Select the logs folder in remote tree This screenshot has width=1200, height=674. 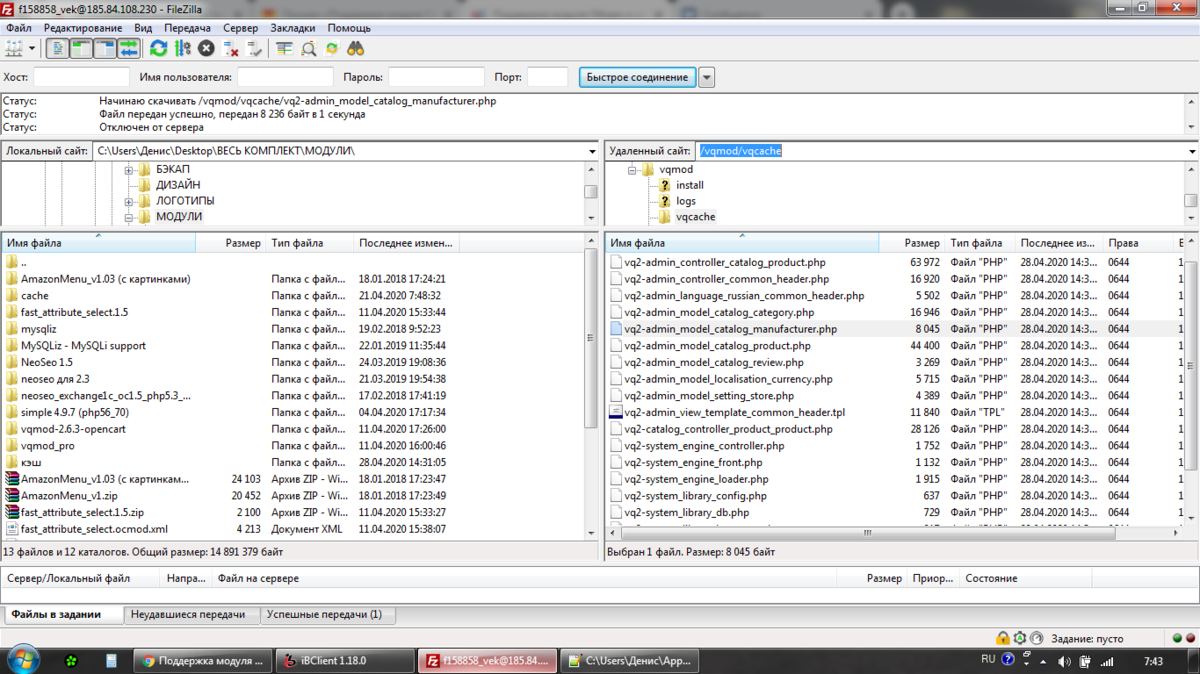point(686,201)
